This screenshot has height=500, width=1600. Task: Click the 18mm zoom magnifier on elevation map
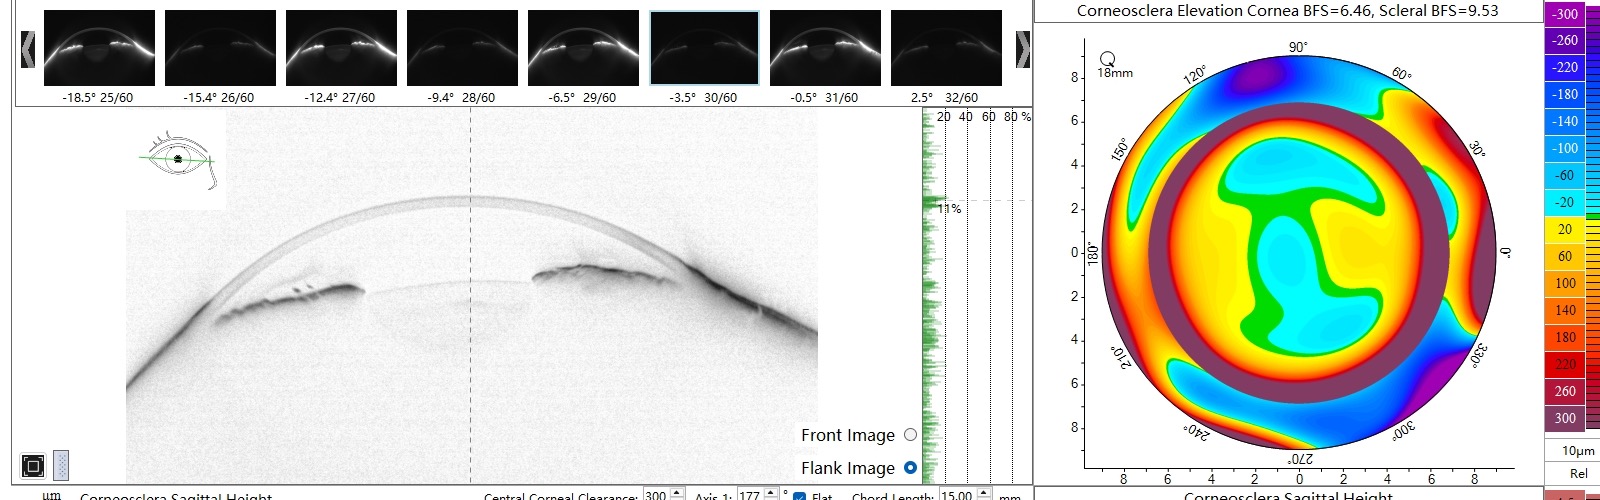pyautogui.click(x=1108, y=59)
